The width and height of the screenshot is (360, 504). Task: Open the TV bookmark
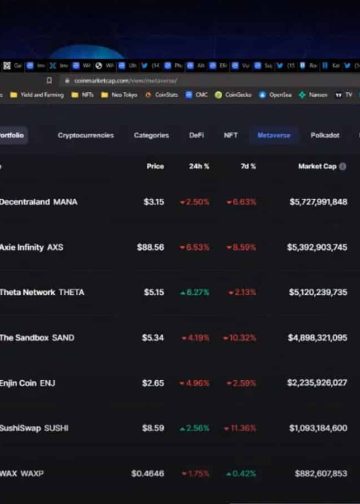point(344,95)
